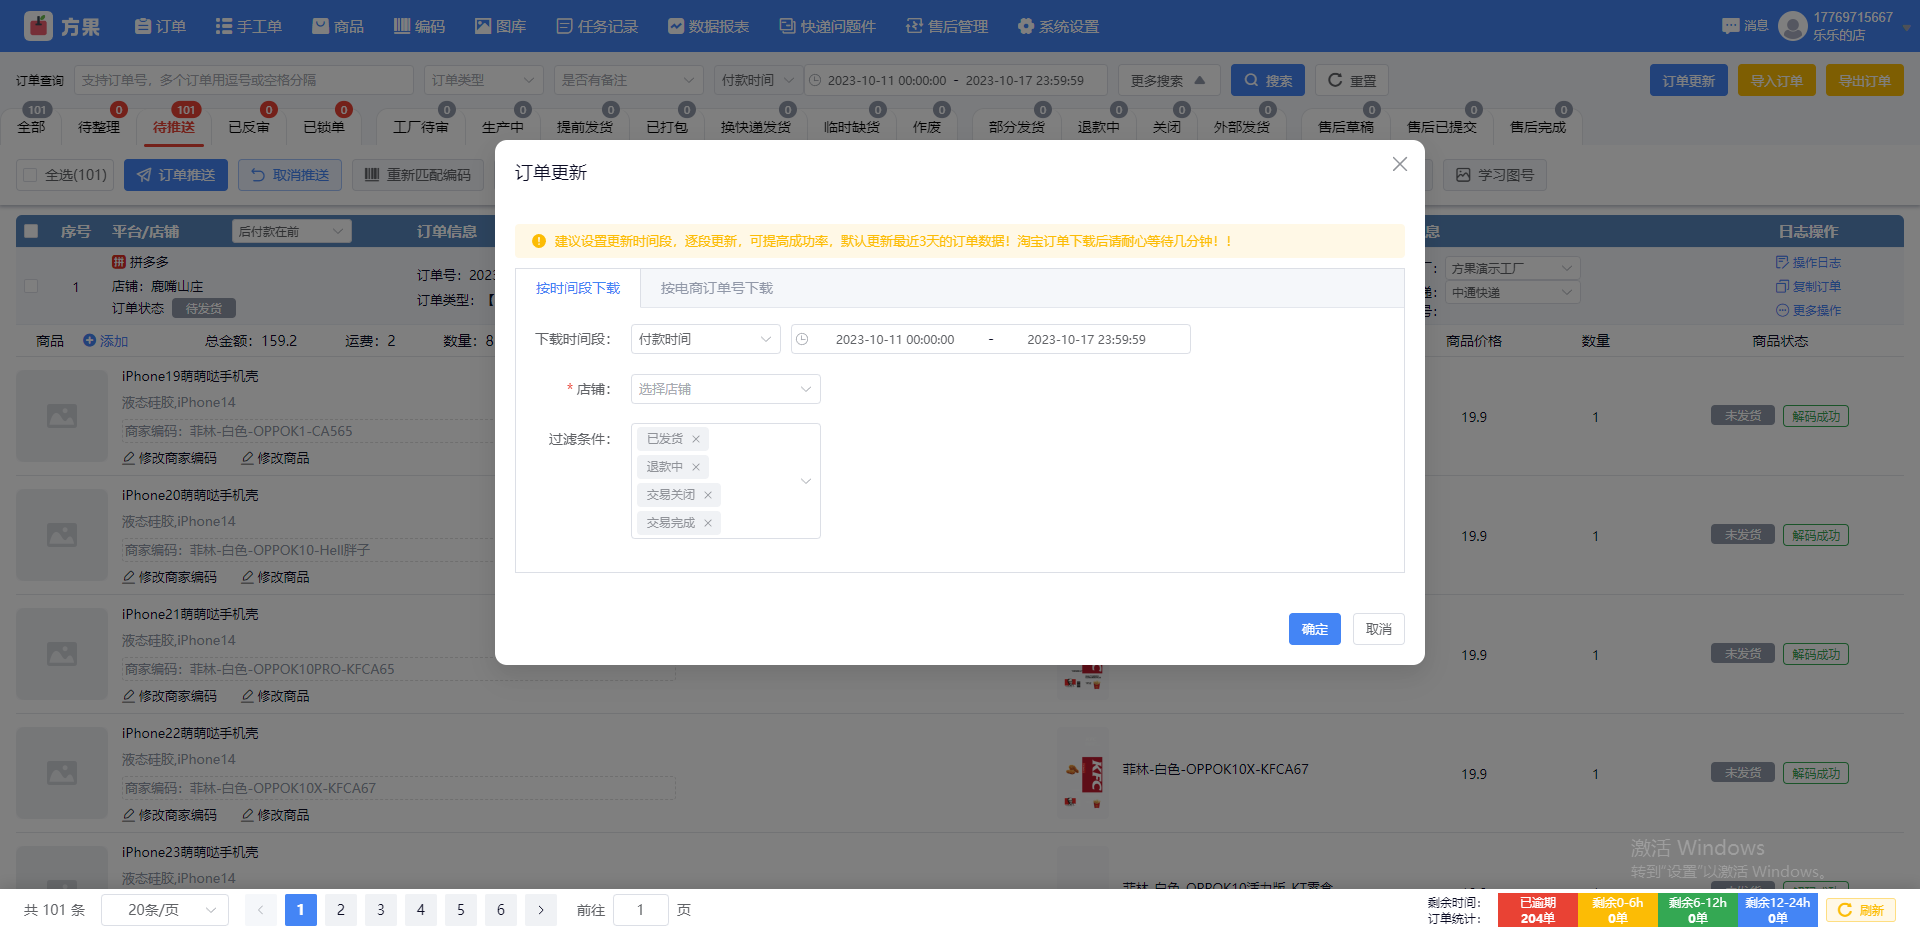Click 修改商品 for iPhone21 product
This screenshot has width=1920, height=931.
tap(275, 696)
